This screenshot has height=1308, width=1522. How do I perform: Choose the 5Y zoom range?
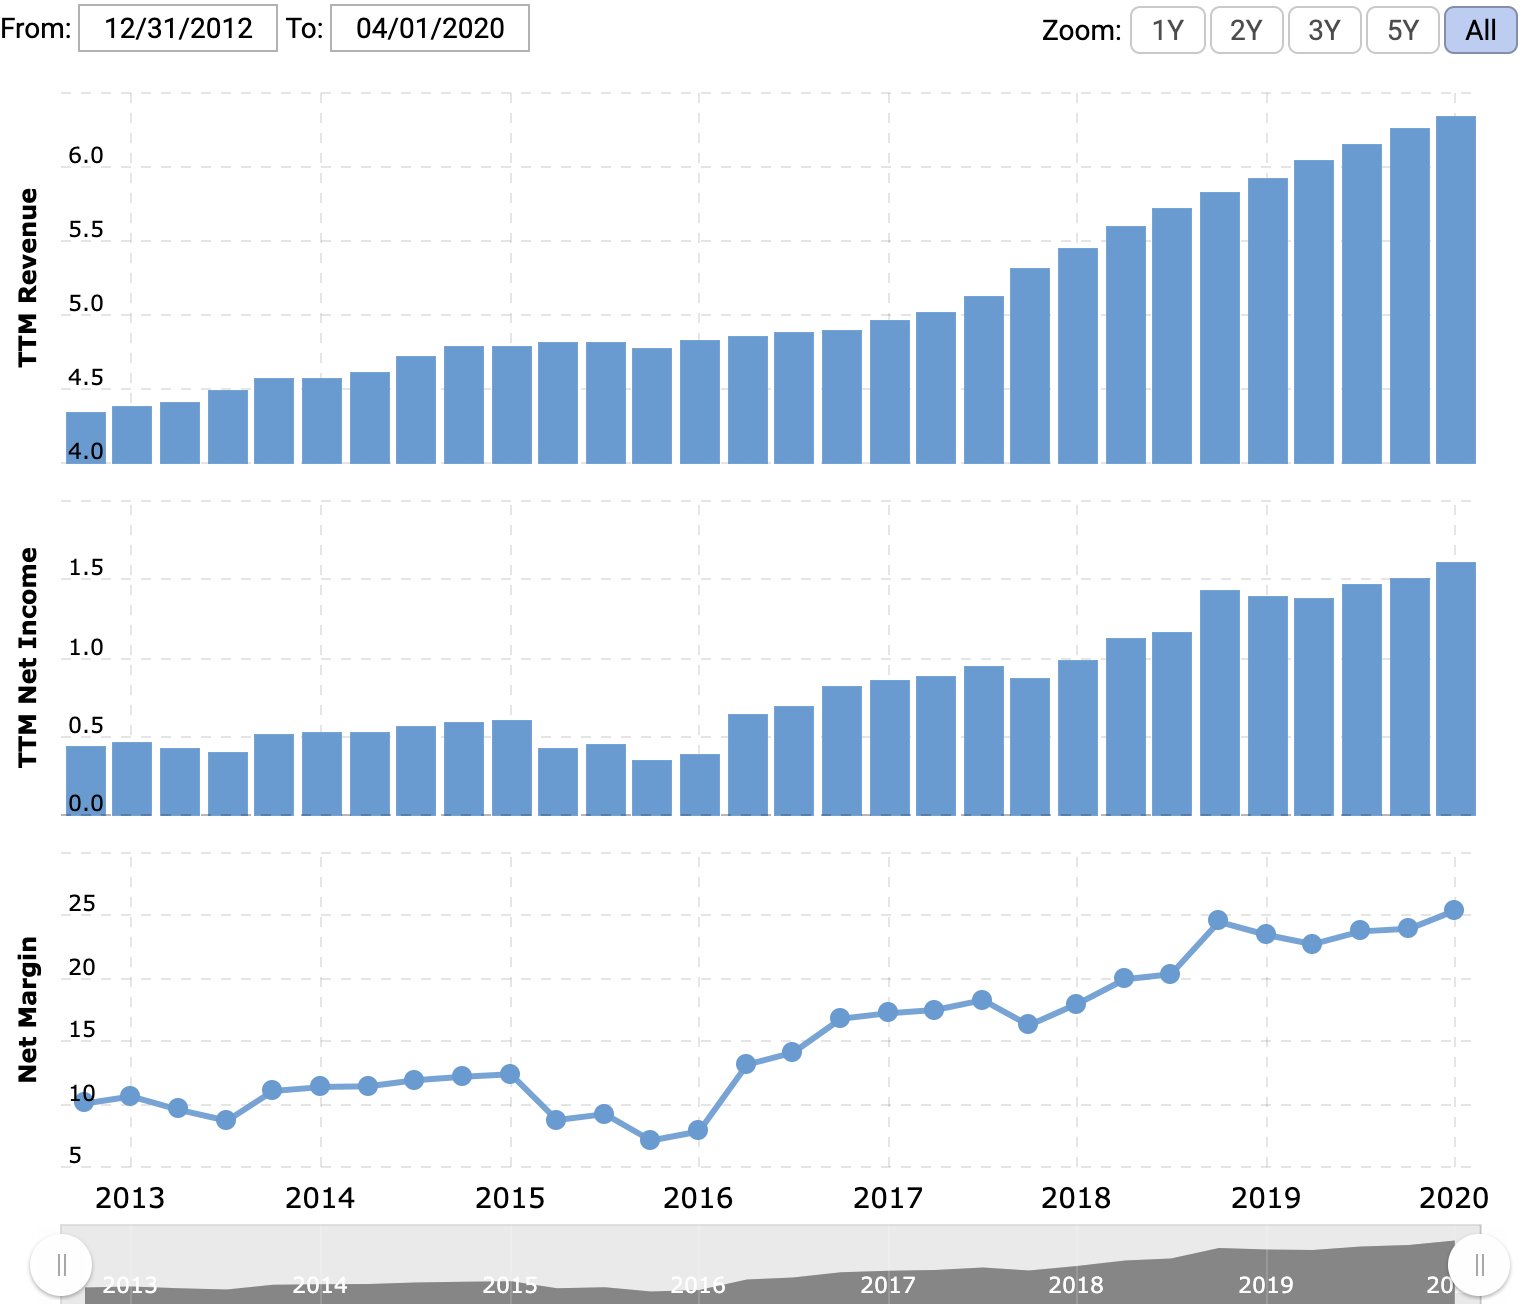point(1403,30)
